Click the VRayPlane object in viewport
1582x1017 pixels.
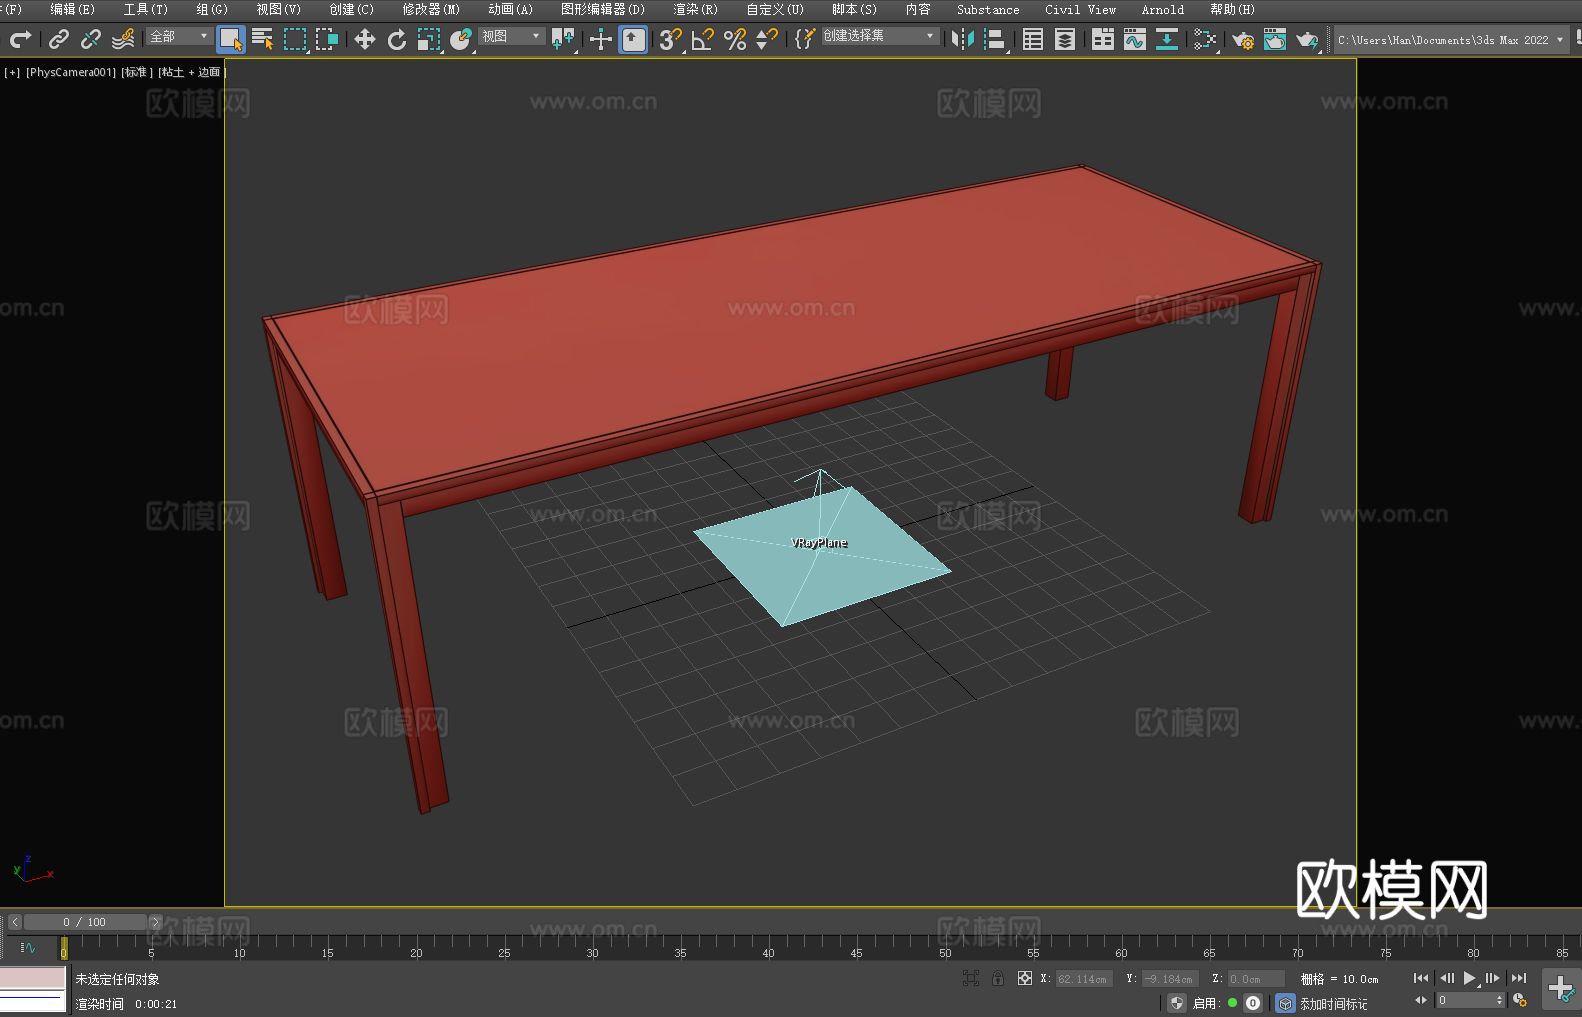click(820, 555)
